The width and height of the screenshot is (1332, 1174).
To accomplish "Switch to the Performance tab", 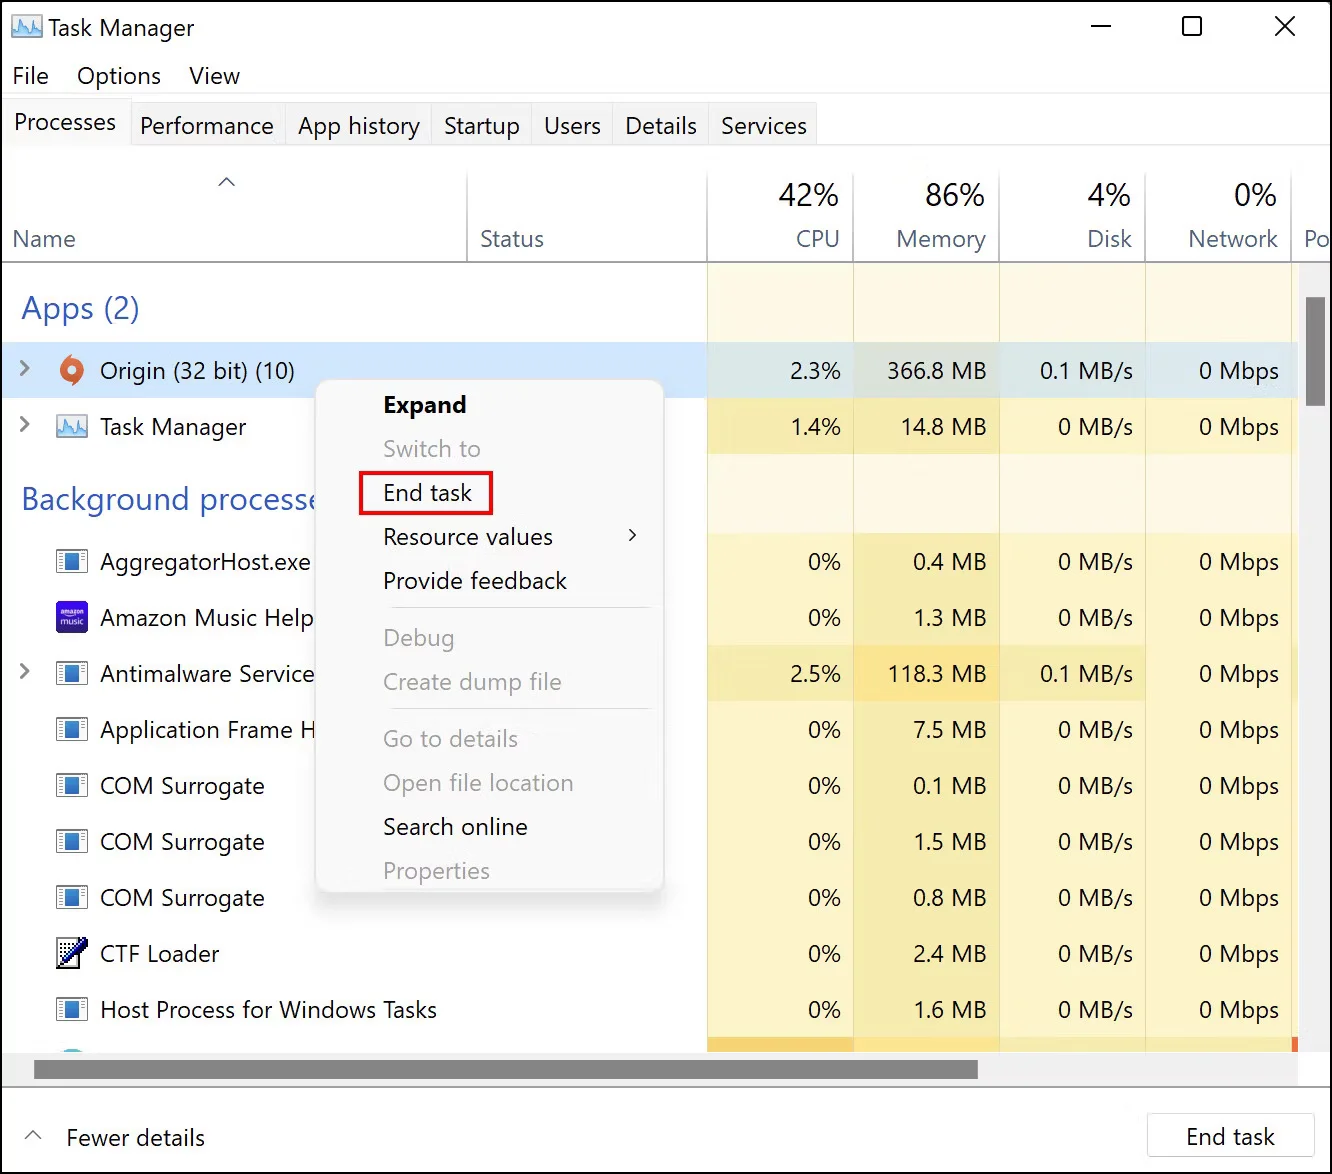I will coord(207,126).
